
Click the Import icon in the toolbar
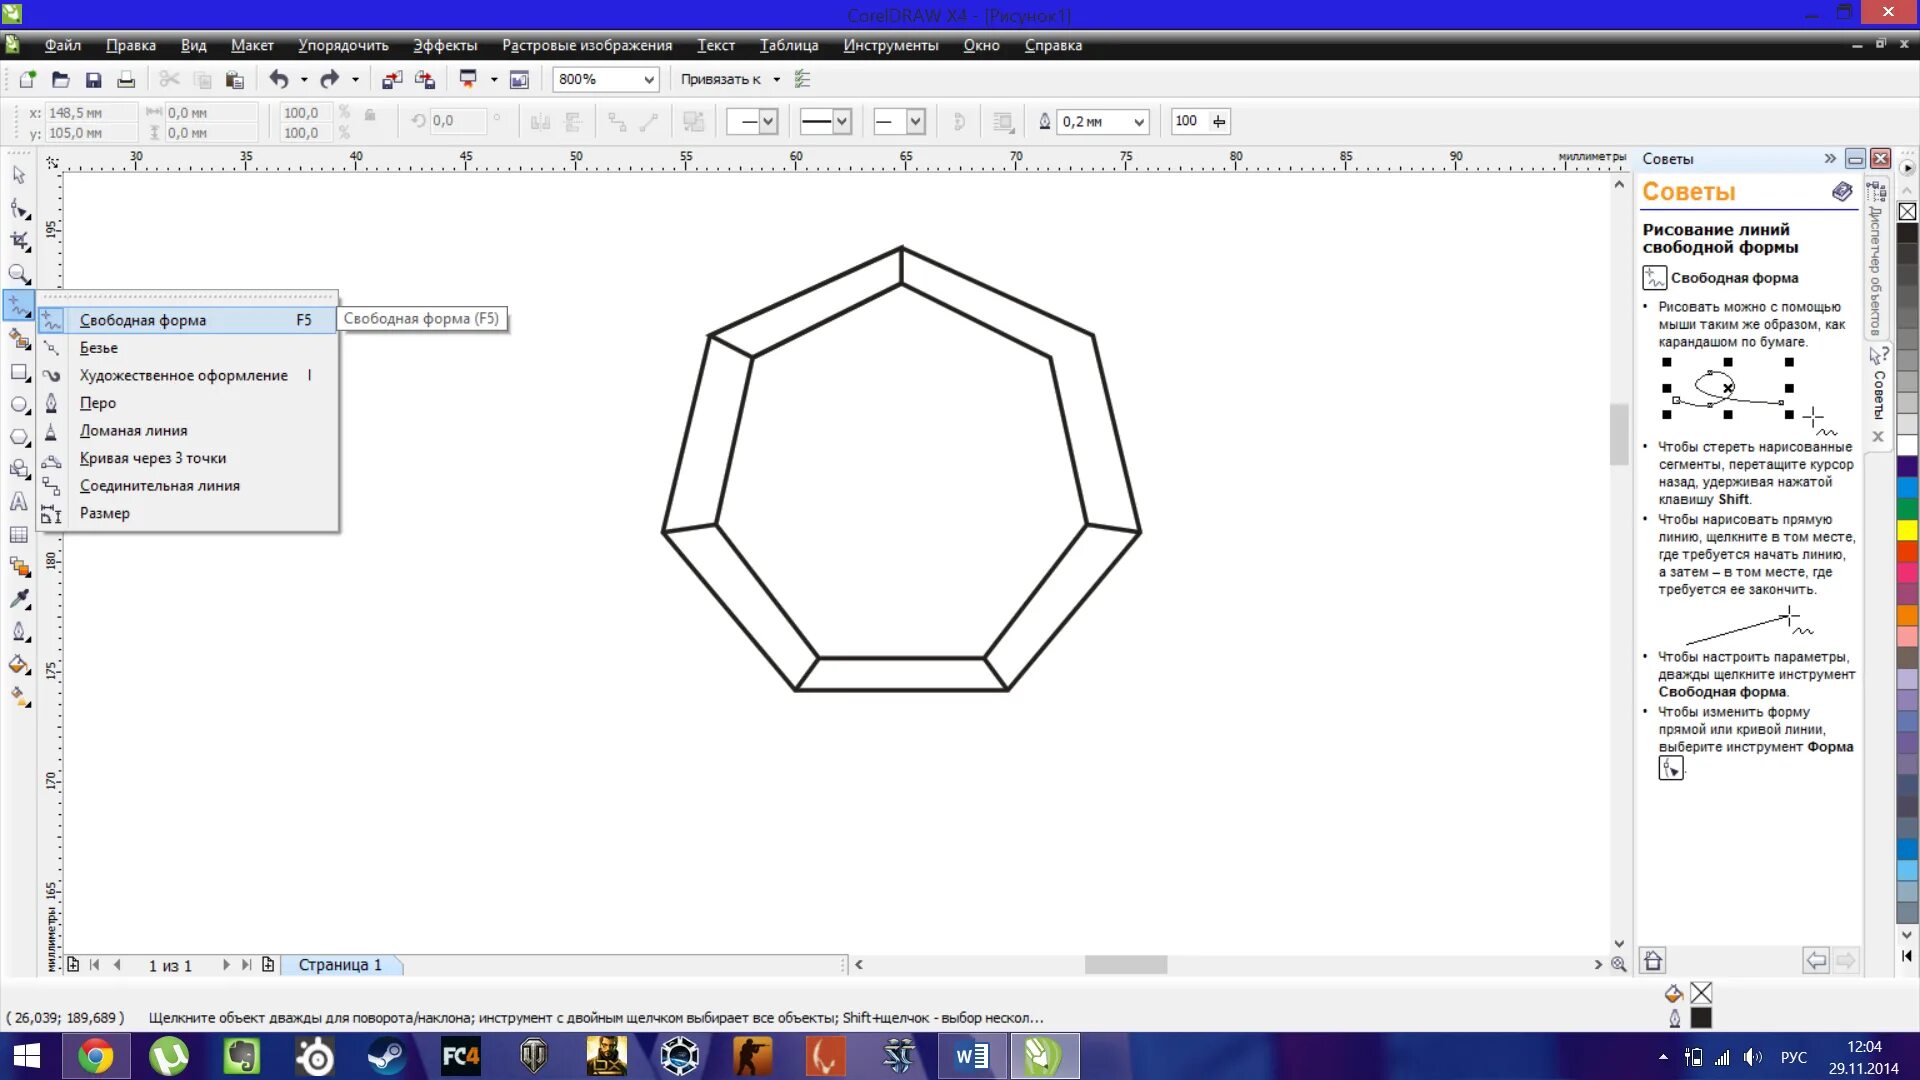[x=391, y=80]
